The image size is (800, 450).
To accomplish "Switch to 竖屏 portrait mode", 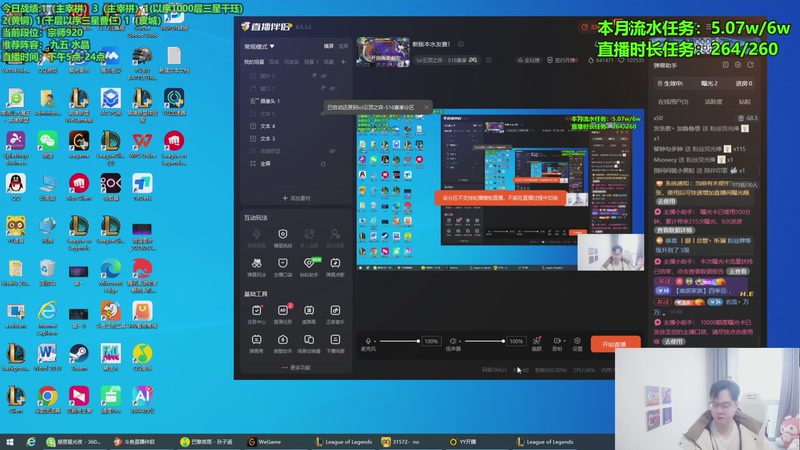I will tap(343, 46).
